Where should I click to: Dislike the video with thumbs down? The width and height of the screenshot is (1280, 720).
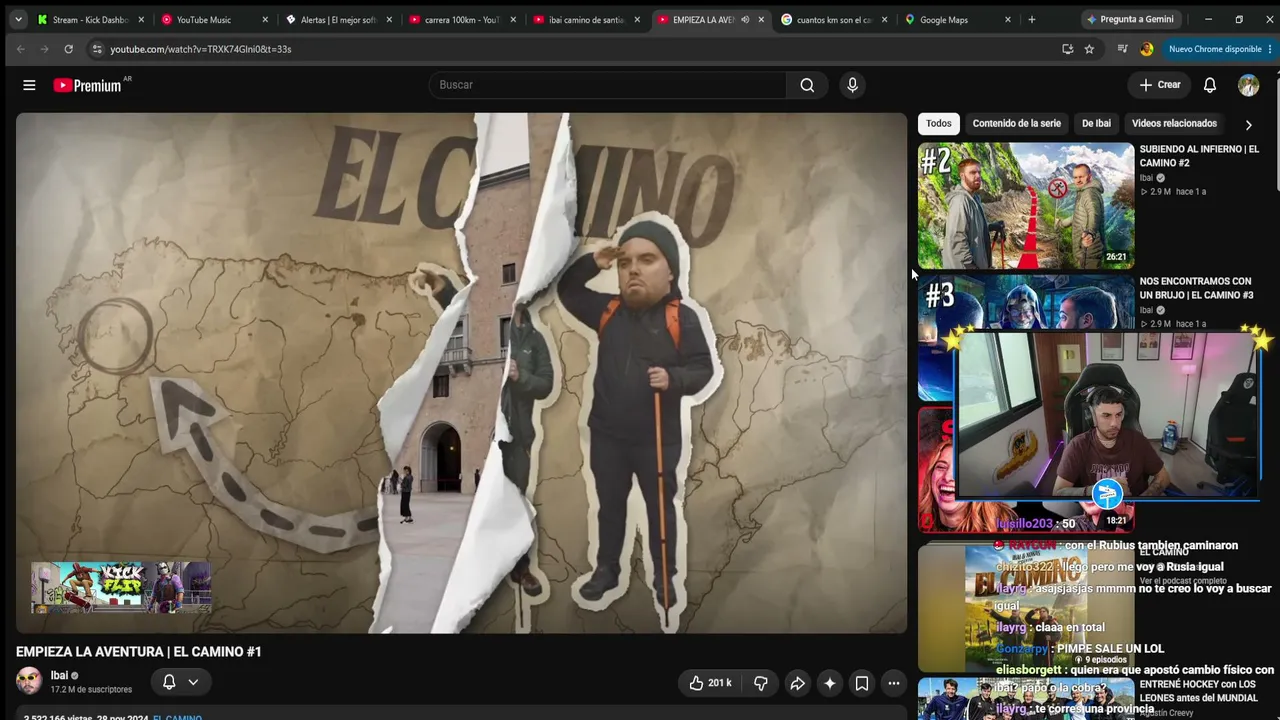(x=761, y=683)
